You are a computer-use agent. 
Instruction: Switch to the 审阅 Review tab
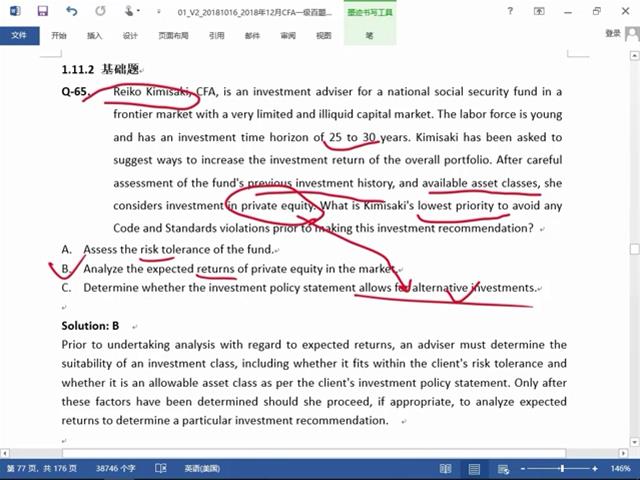click(288, 36)
